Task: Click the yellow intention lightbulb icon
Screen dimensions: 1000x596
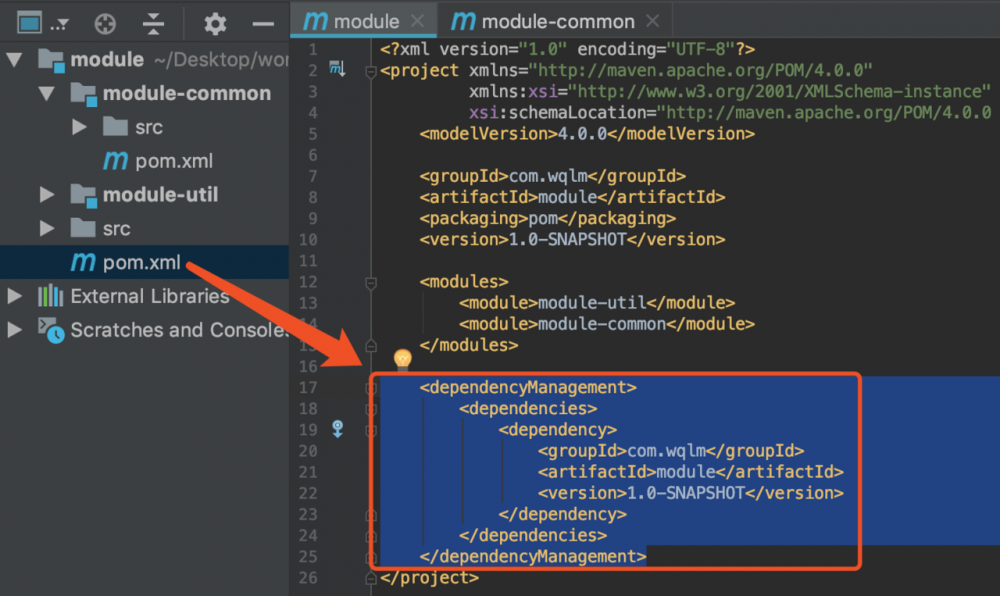Action: click(402, 359)
